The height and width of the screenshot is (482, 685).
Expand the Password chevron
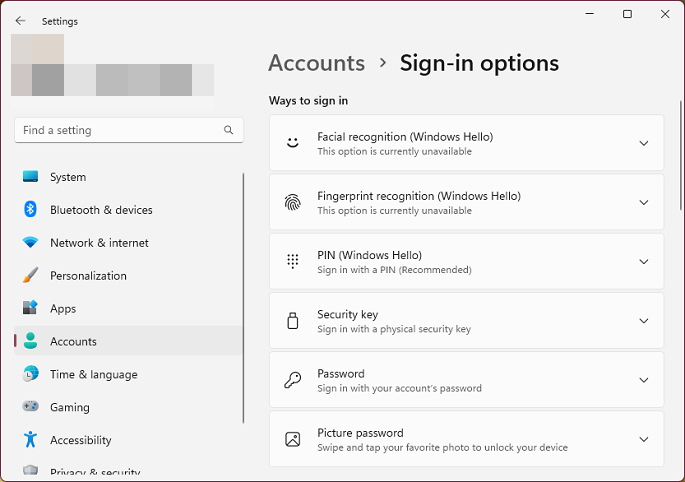tap(643, 380)
